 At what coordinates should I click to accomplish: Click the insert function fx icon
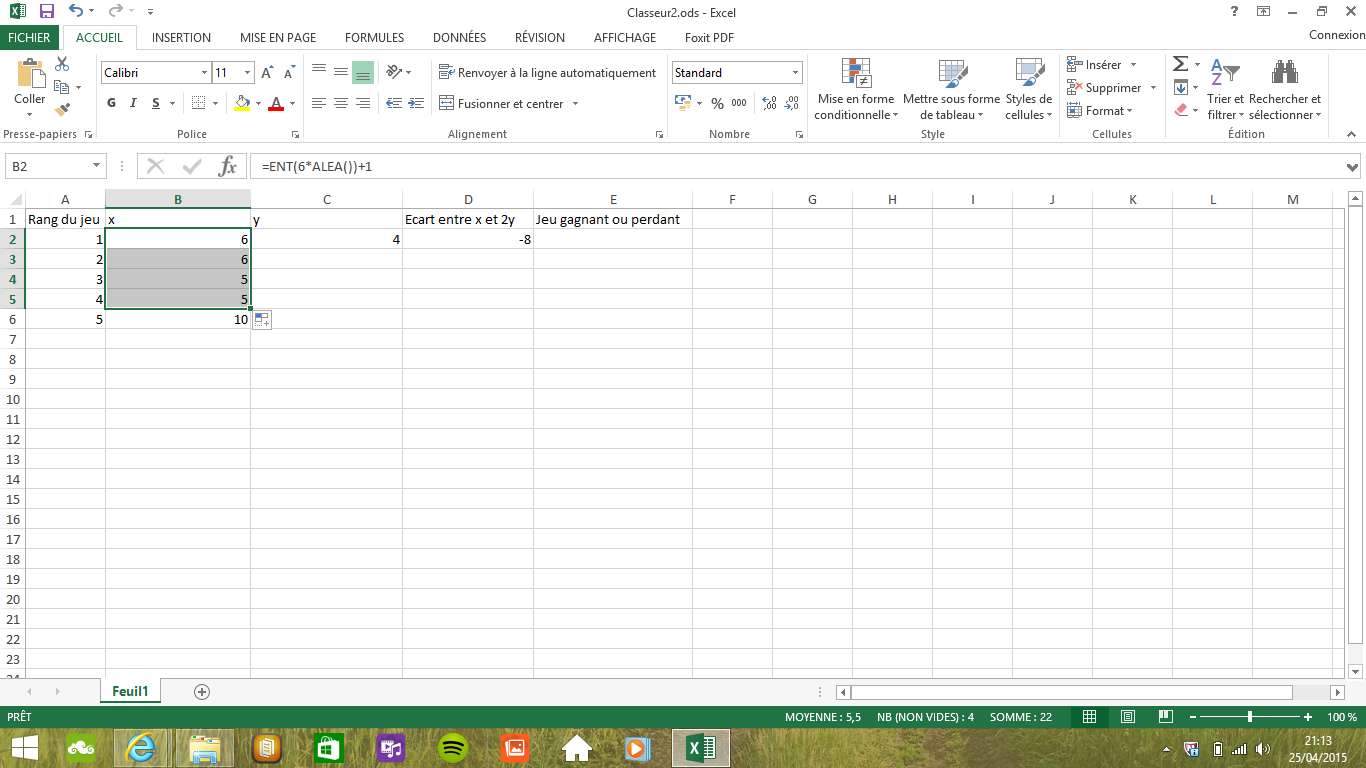(228, 166)
